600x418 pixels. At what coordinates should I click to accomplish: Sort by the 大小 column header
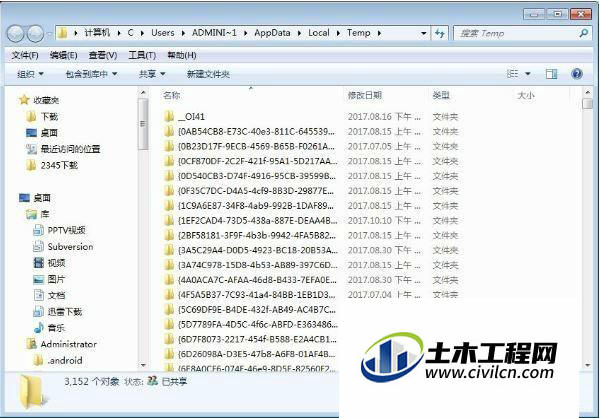525,95
